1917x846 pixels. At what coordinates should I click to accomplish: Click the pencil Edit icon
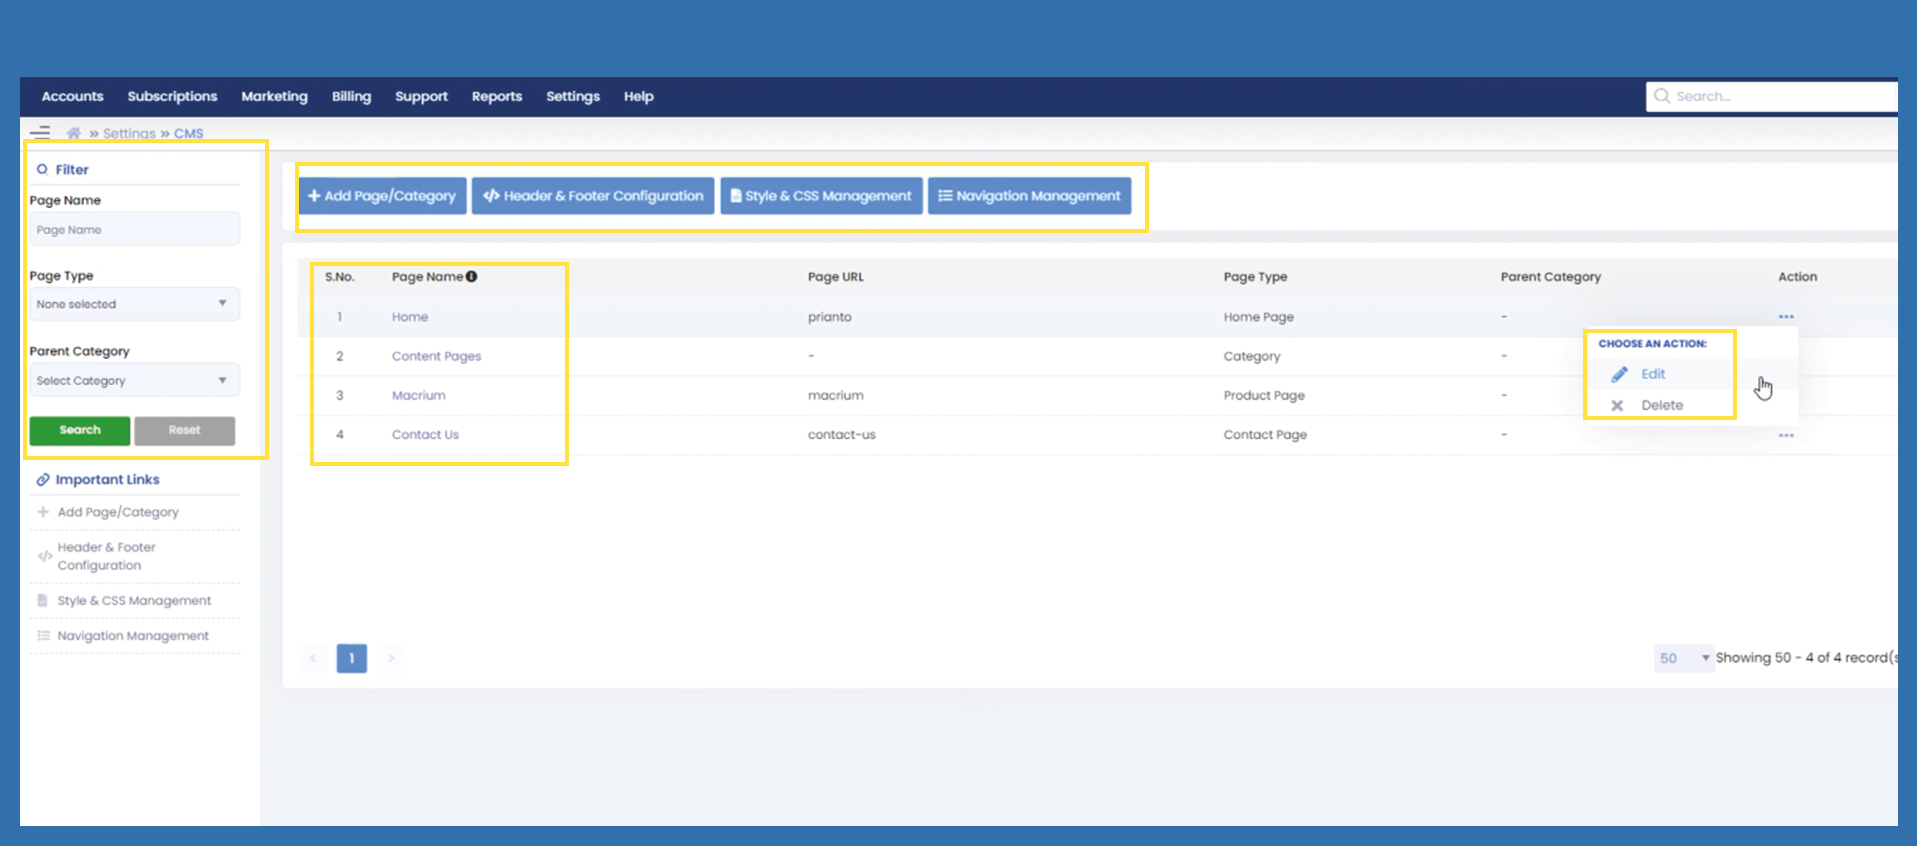click(1619, 374)
